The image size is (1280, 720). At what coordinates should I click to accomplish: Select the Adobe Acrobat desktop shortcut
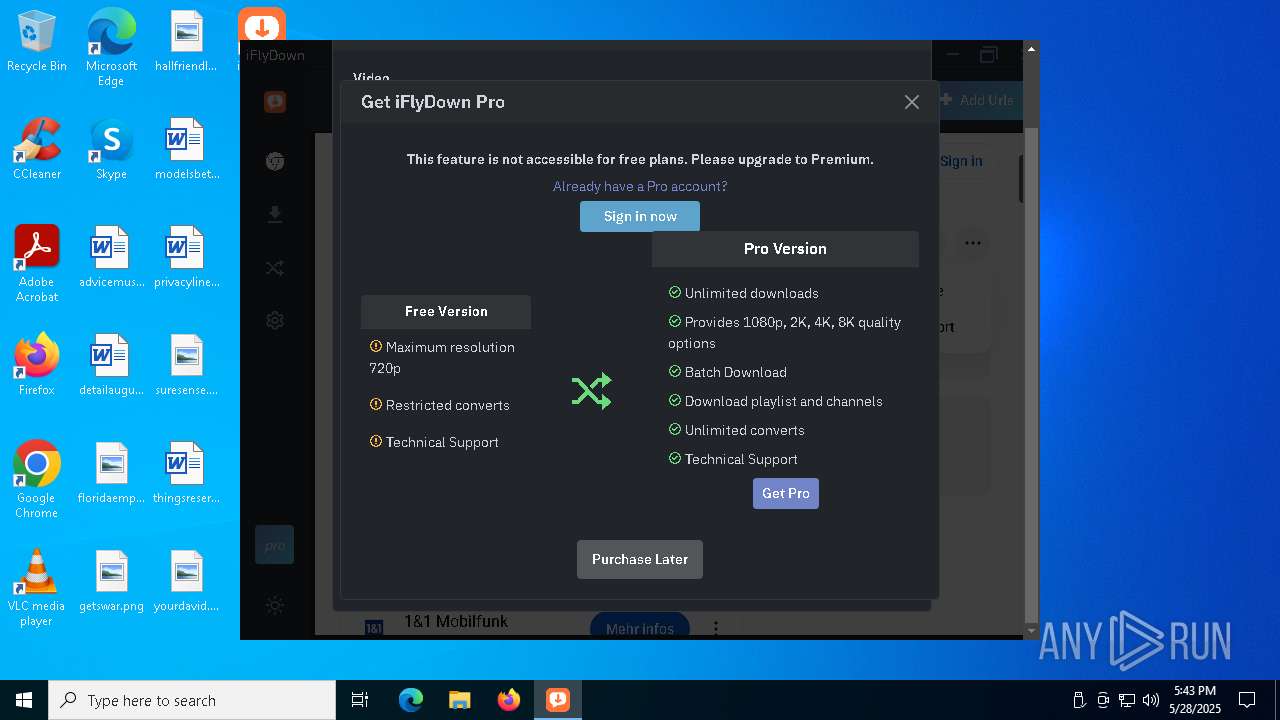[37, 264]
